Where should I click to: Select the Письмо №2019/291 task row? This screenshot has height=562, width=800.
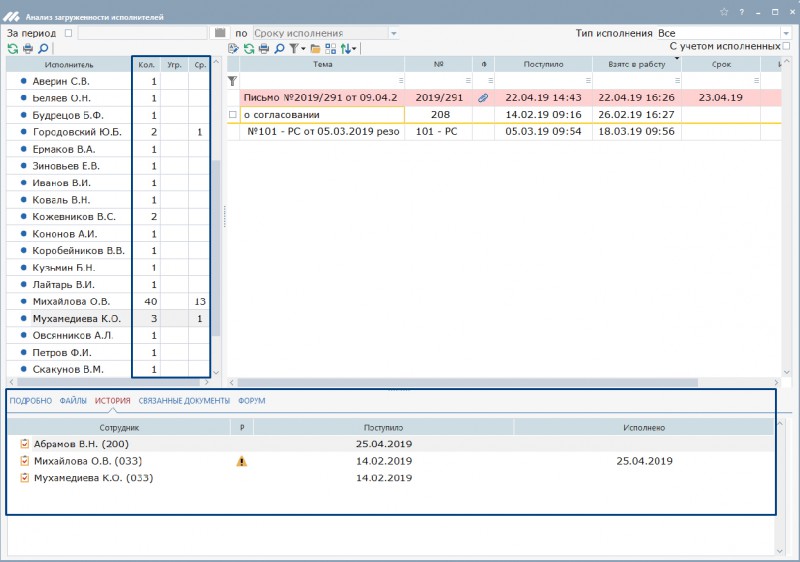coord(503,97)
